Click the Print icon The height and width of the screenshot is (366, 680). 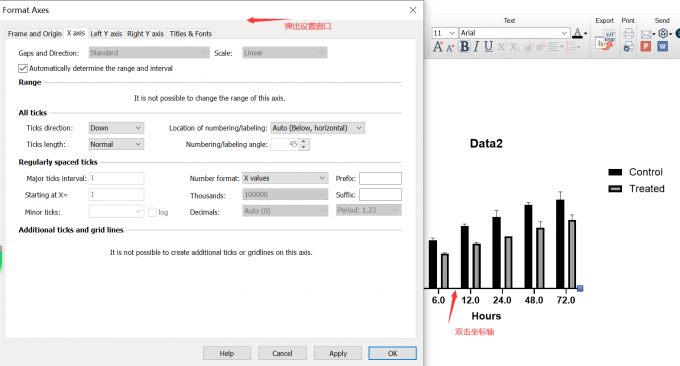pos(628,33)
